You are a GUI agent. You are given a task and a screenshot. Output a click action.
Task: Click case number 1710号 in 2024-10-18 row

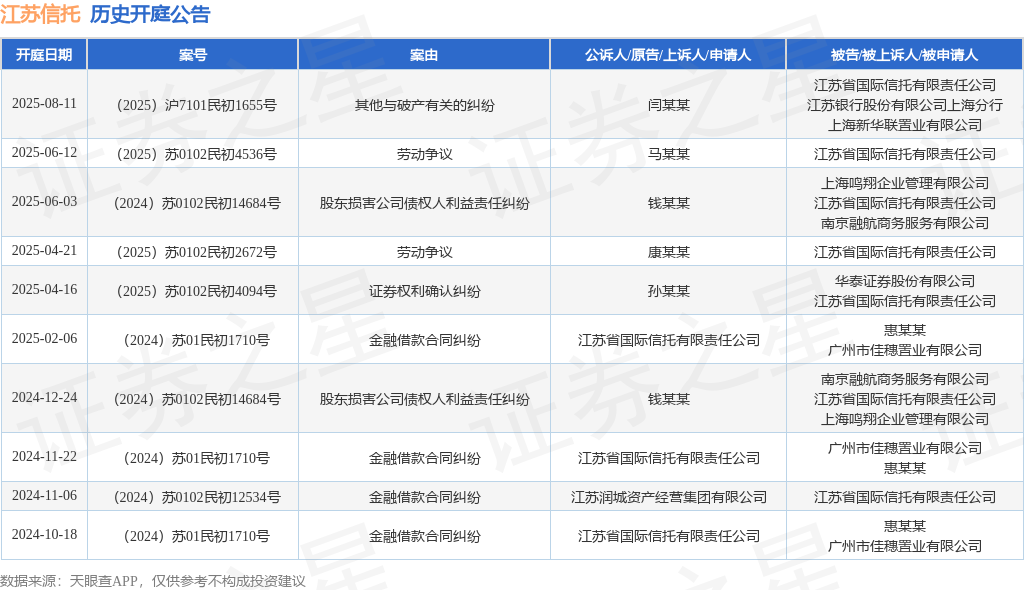(193, 536)
